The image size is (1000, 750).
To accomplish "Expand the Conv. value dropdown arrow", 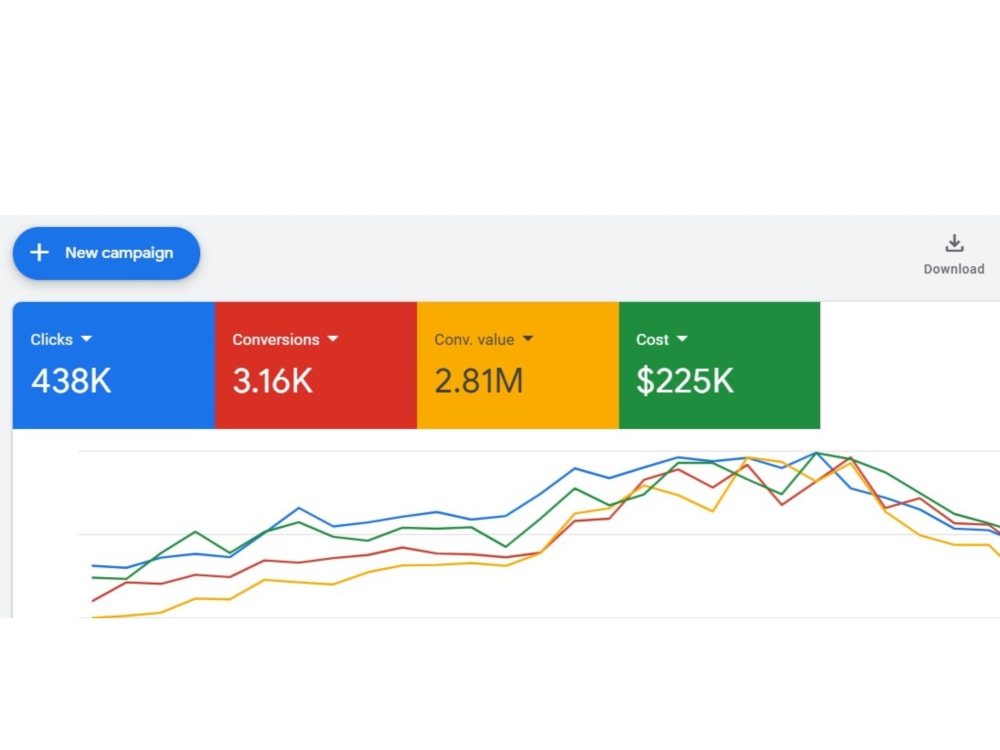I will [527, 339].
